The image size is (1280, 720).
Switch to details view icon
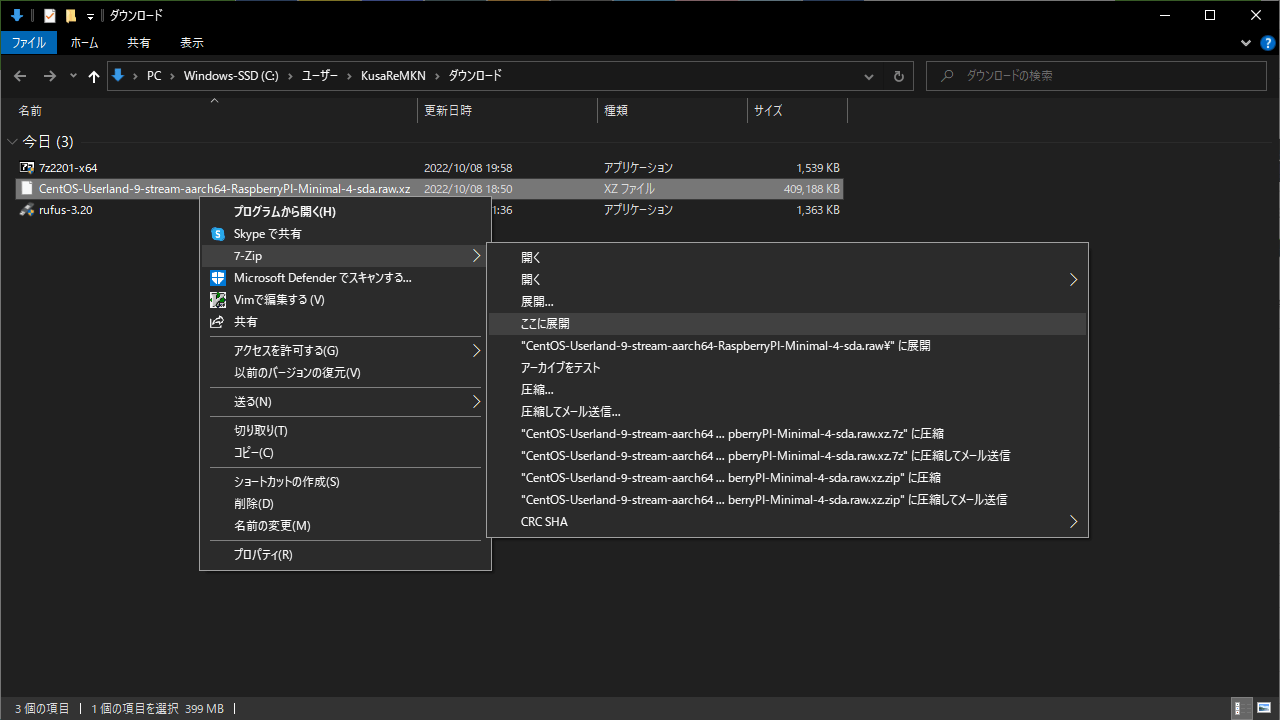click(x=1241, y=708)
